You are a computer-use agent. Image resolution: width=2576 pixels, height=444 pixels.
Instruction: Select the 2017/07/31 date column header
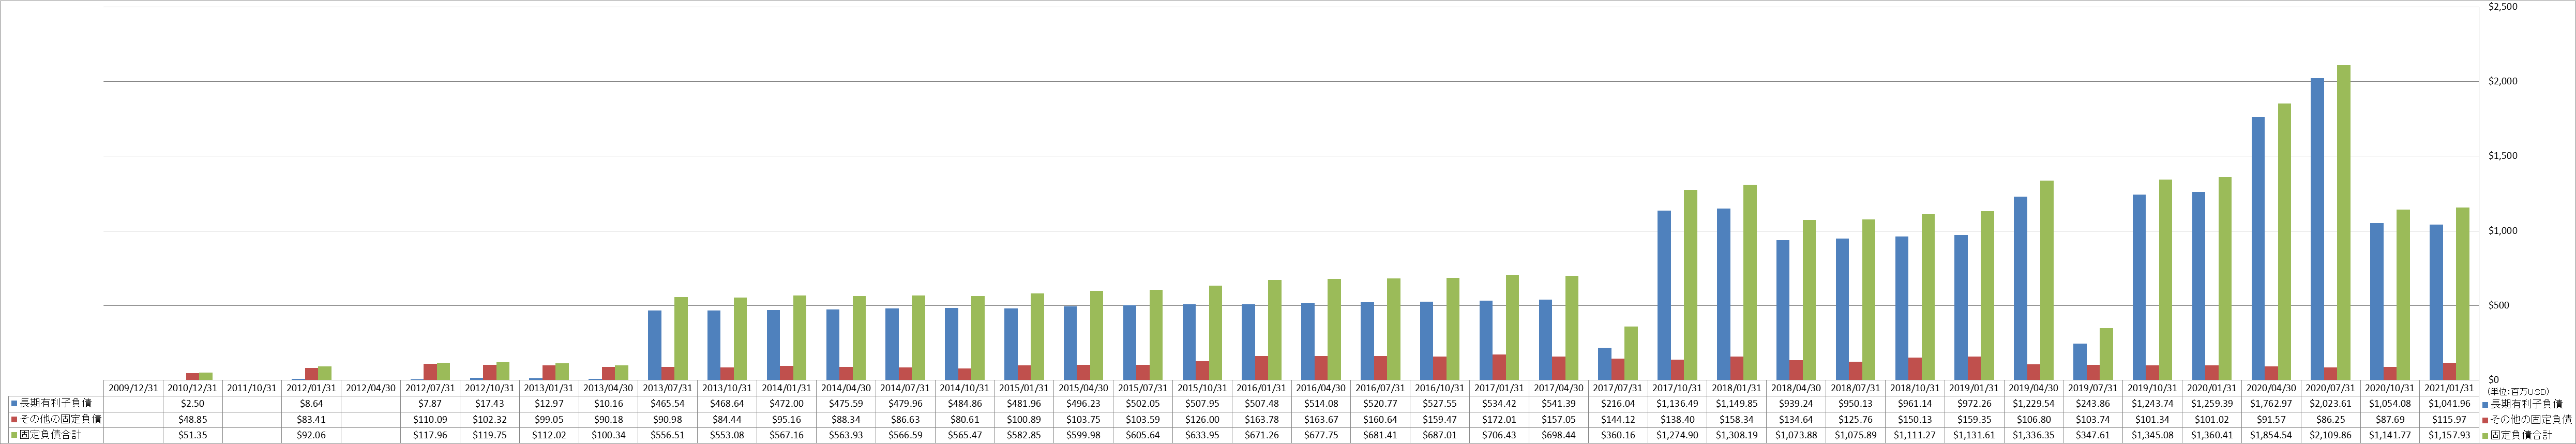[x=1619, y=388]
